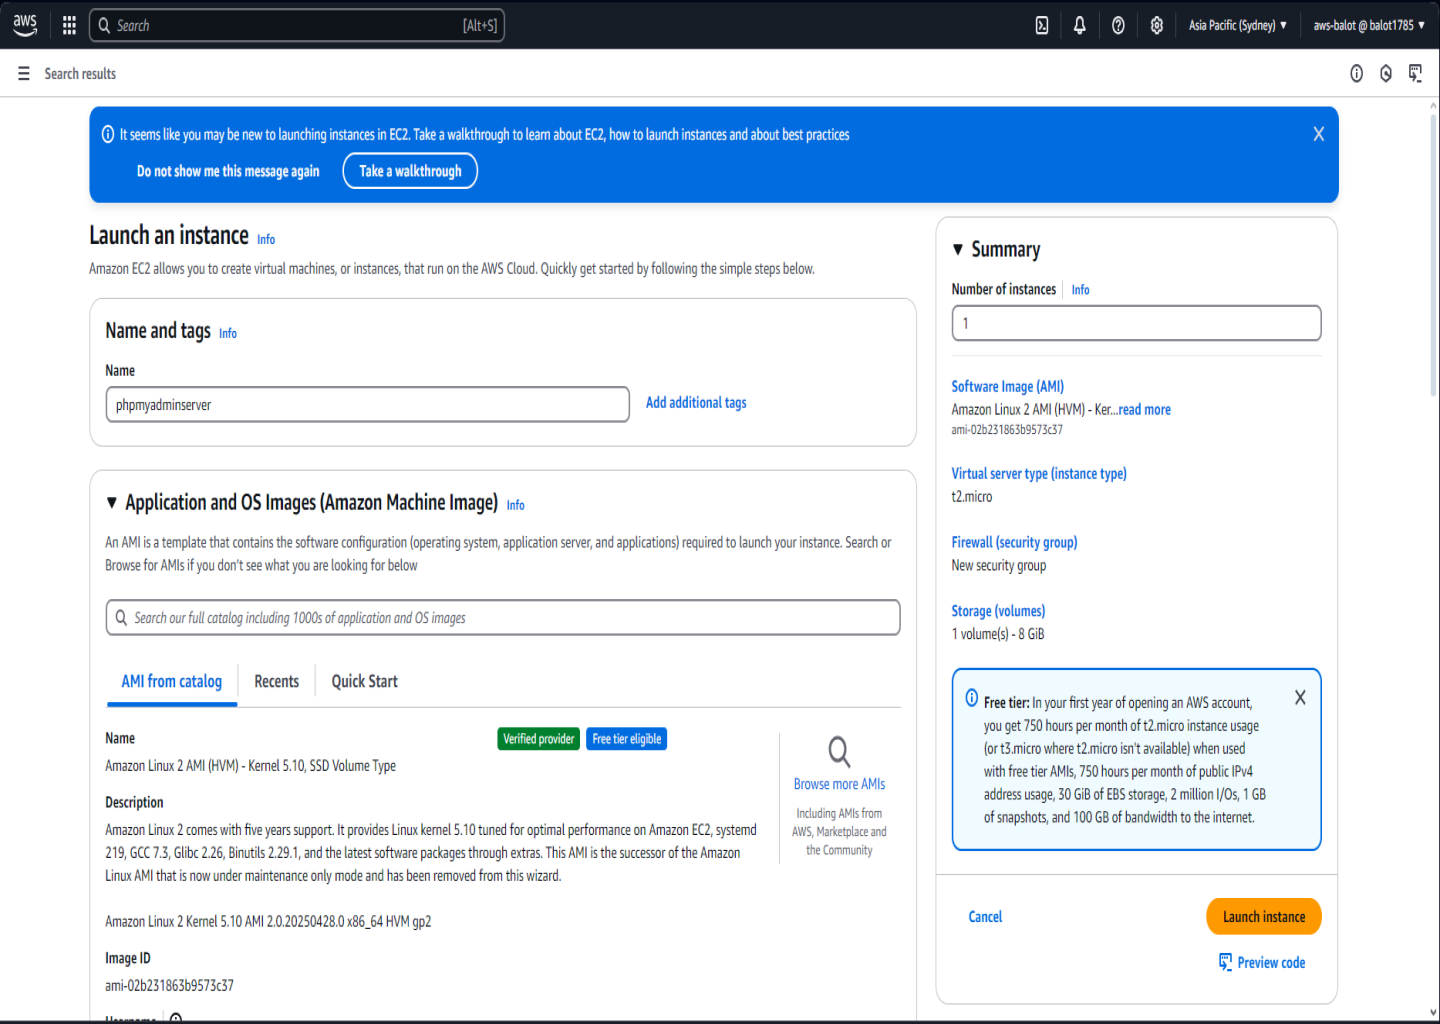The image size is (1440, 1024).
Task: Switch to the Recents tab
Action: [277, 681]
